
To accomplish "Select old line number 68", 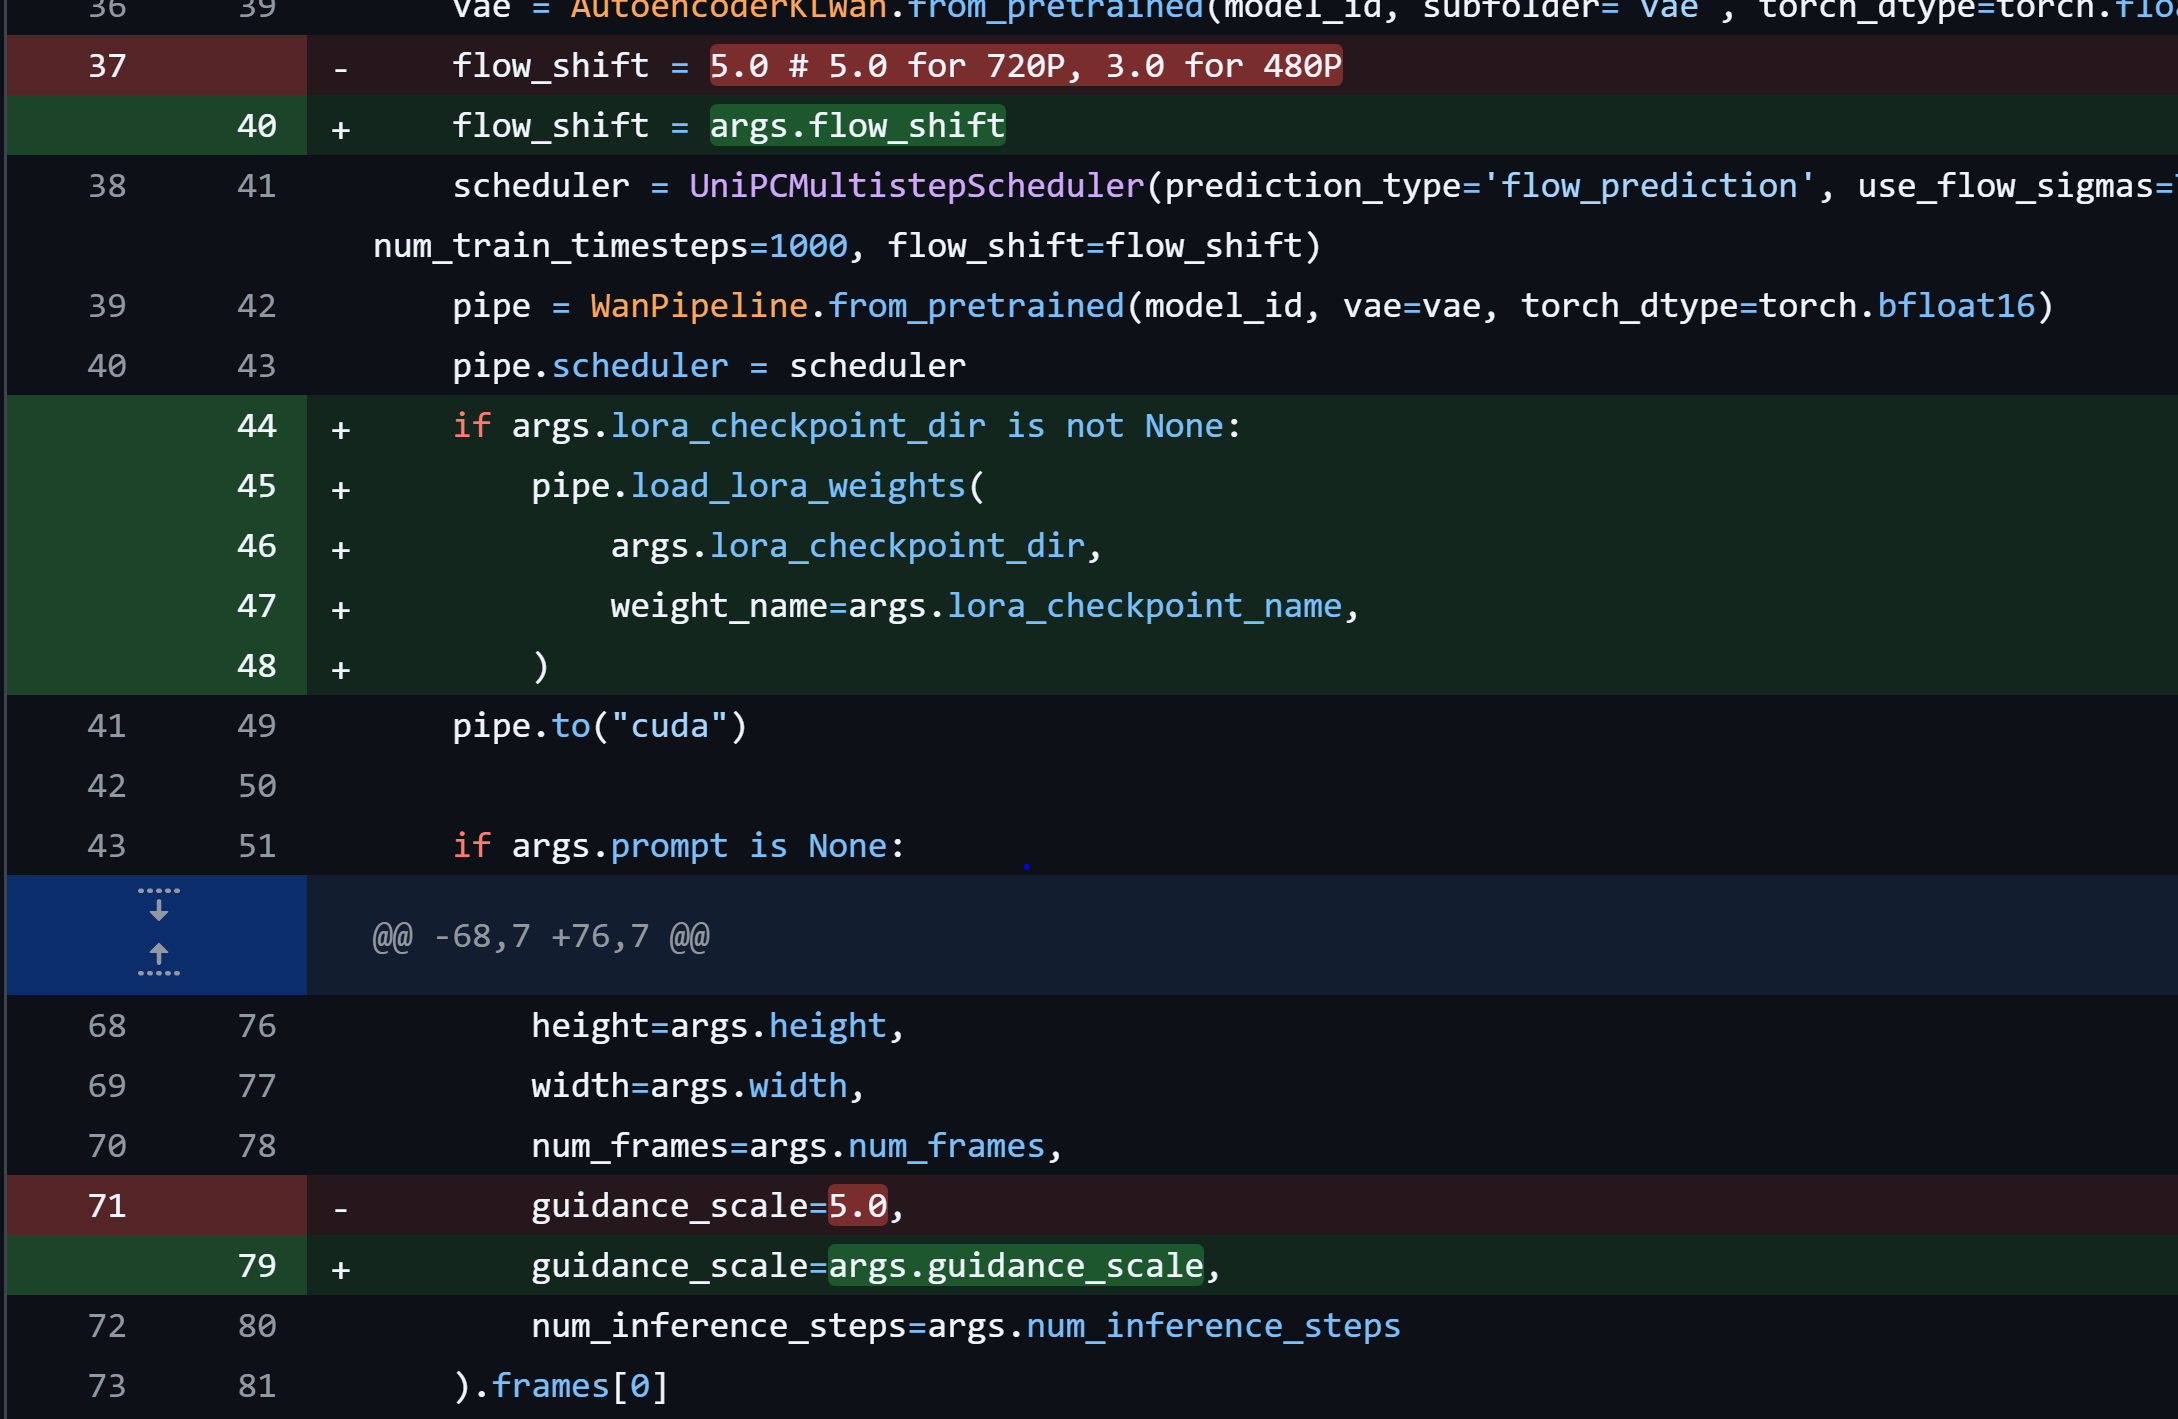I will tap(107, 1026).
